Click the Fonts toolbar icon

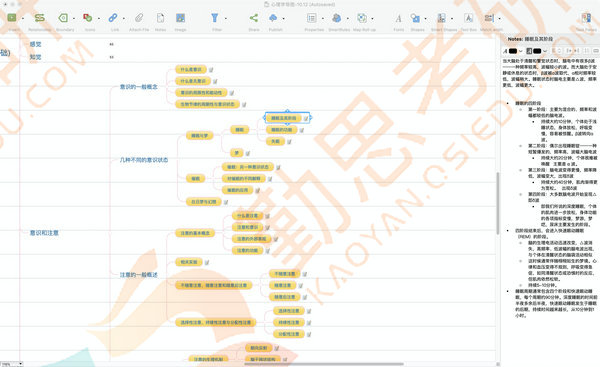point(398,18)
